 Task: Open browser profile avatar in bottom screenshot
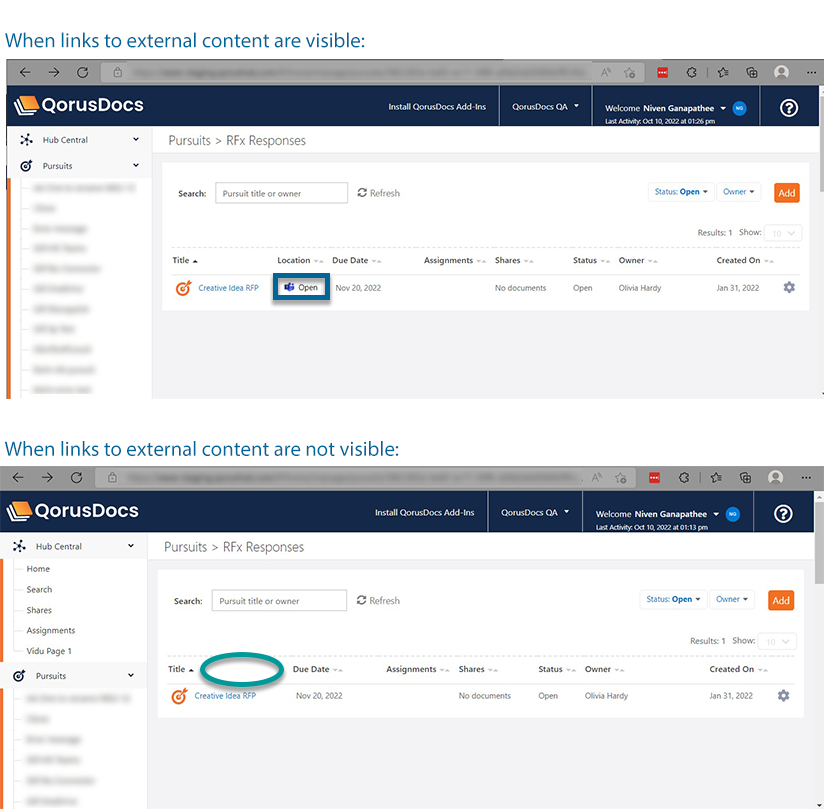(775, 477)
